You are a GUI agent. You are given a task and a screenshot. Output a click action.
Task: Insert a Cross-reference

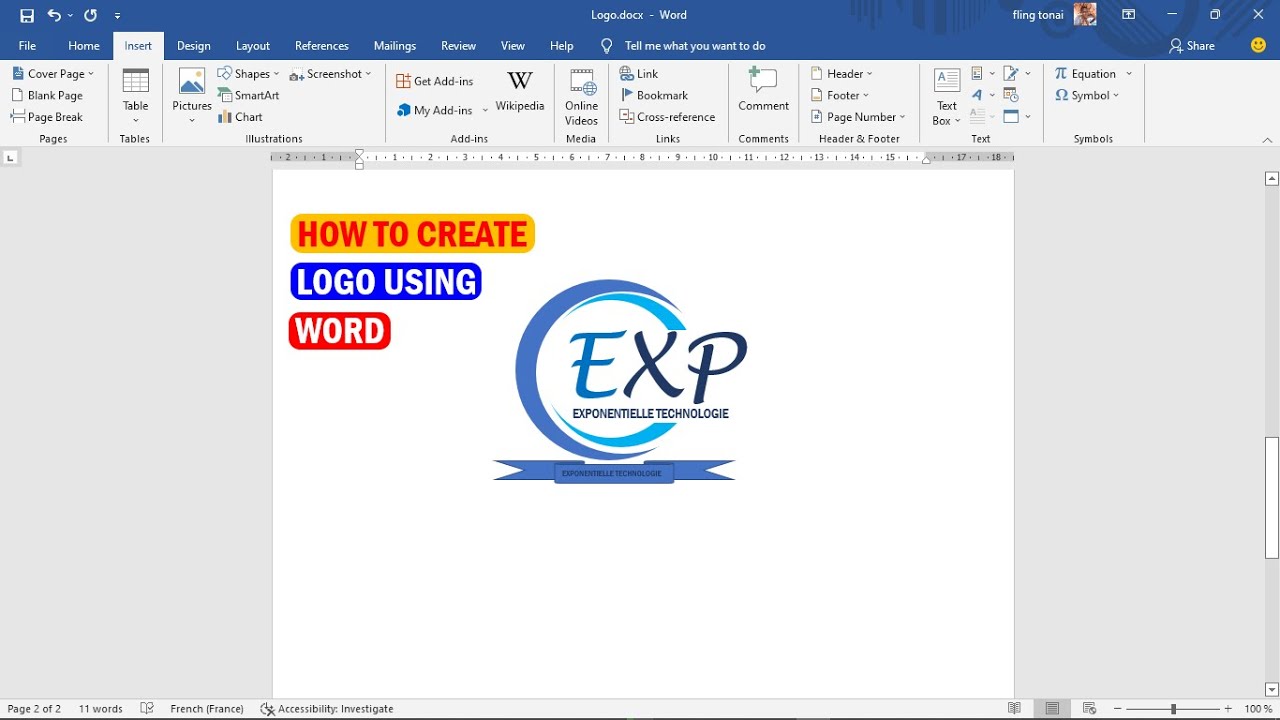(667, 117)
